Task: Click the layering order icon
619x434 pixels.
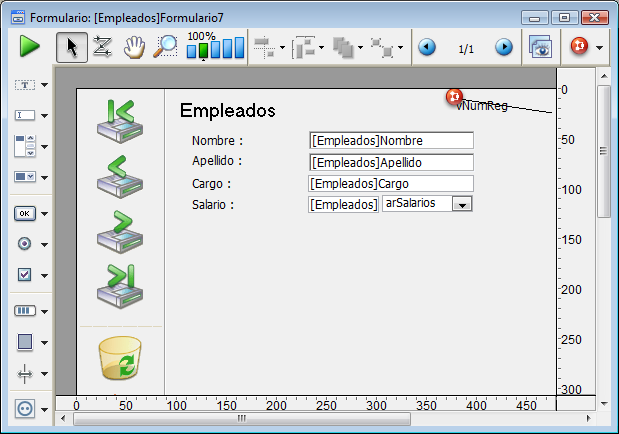Action: click(x=343, y=48)
